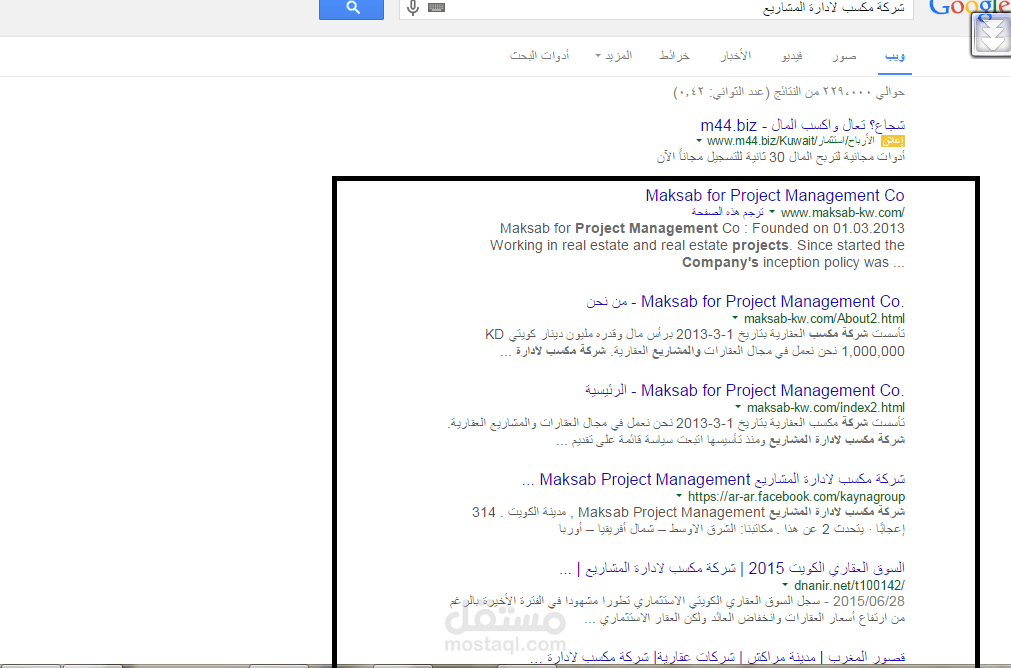Open Maksab Project Management Facebook result
The height and width of the screenshot is (668, 1011).
point(713,479)
